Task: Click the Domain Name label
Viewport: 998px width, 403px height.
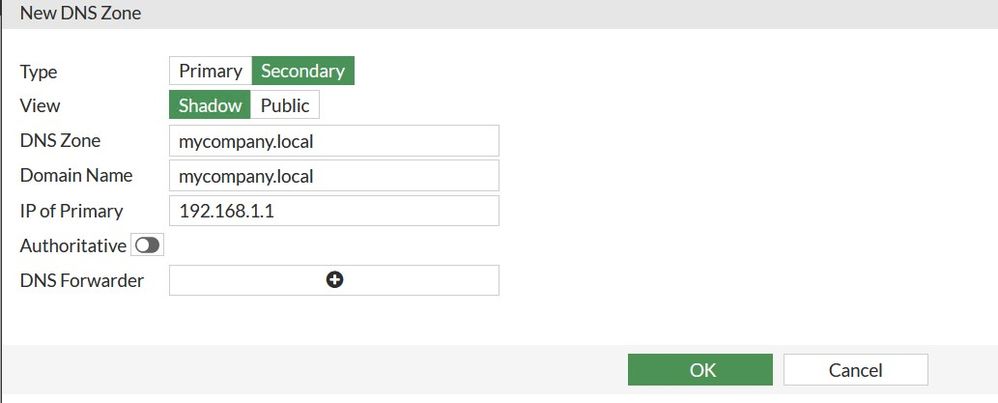Action: click(76, 176)
